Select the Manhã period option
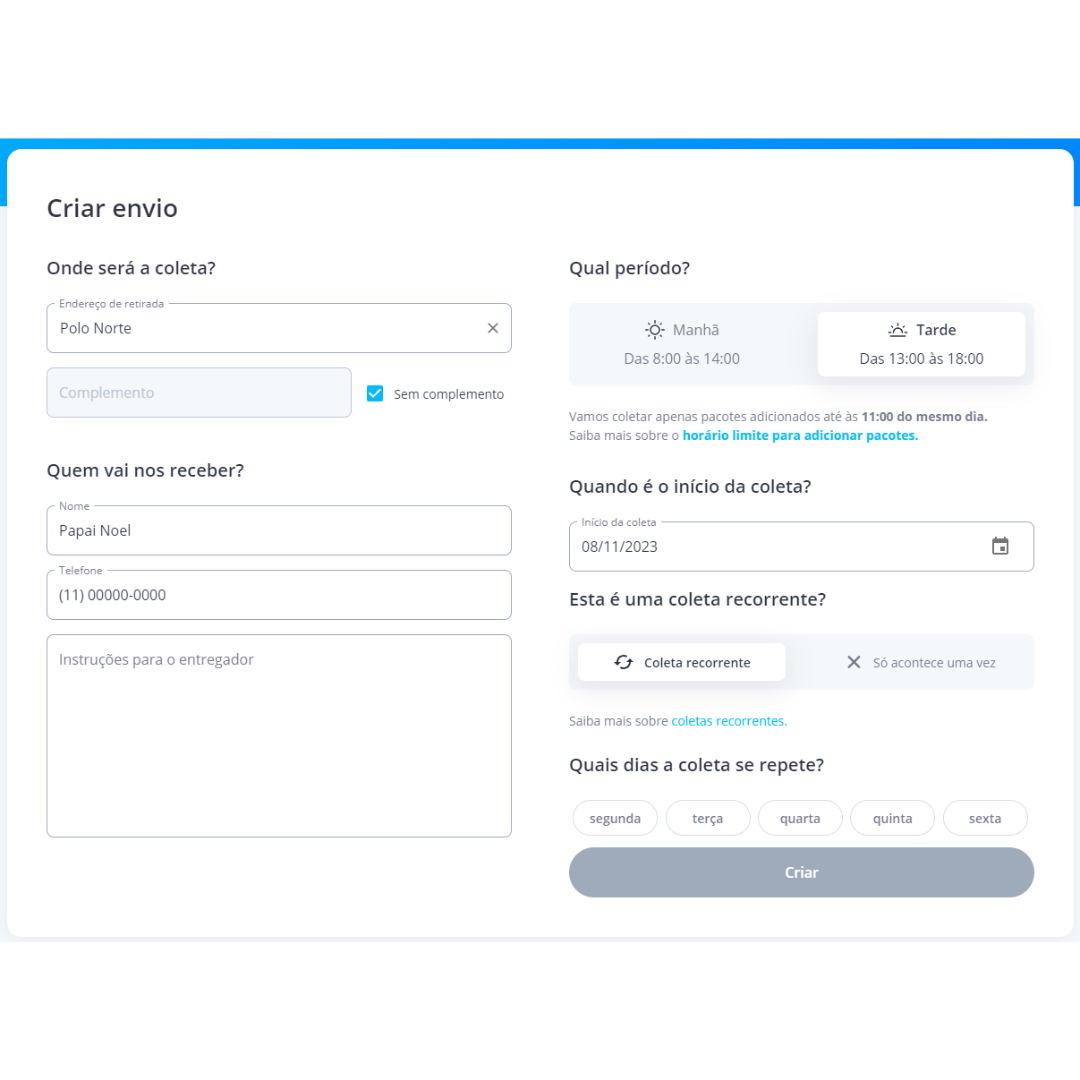The height and width of the screenshot is (1080, 1080). click(x=682, y=344)
